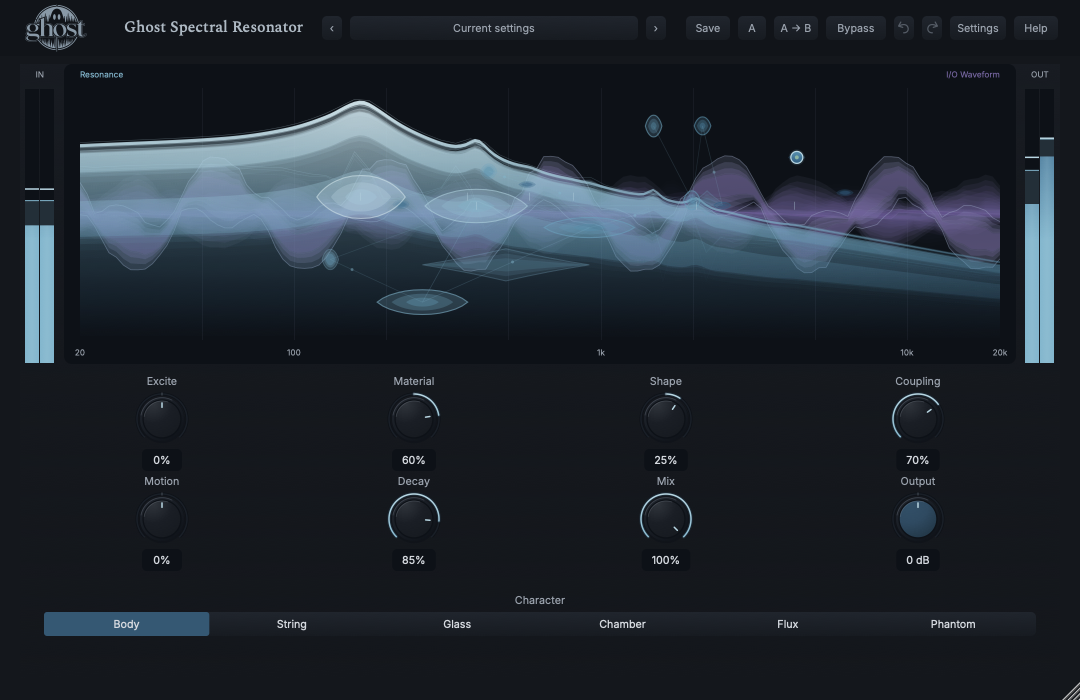Click the Ghost Spectral Resonator title
This screenshot has height=700, width=1080.
214,27
